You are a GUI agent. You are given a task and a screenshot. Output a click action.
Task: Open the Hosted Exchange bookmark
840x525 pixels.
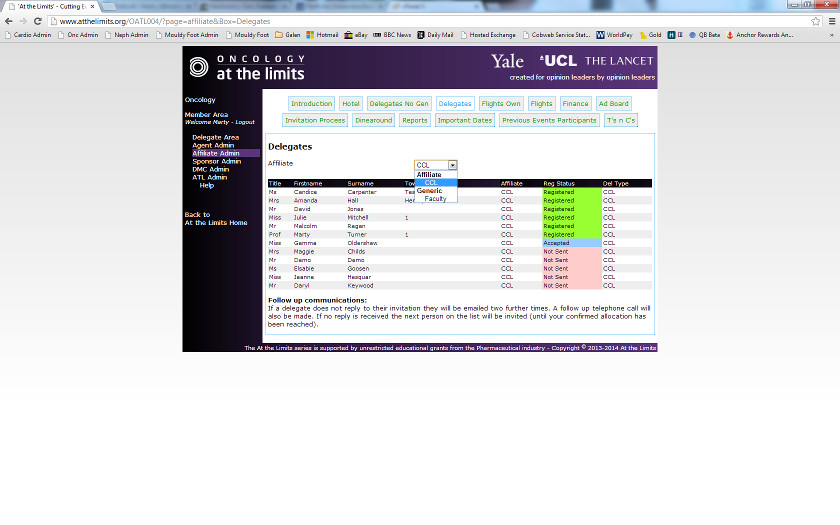coord(488,35)
